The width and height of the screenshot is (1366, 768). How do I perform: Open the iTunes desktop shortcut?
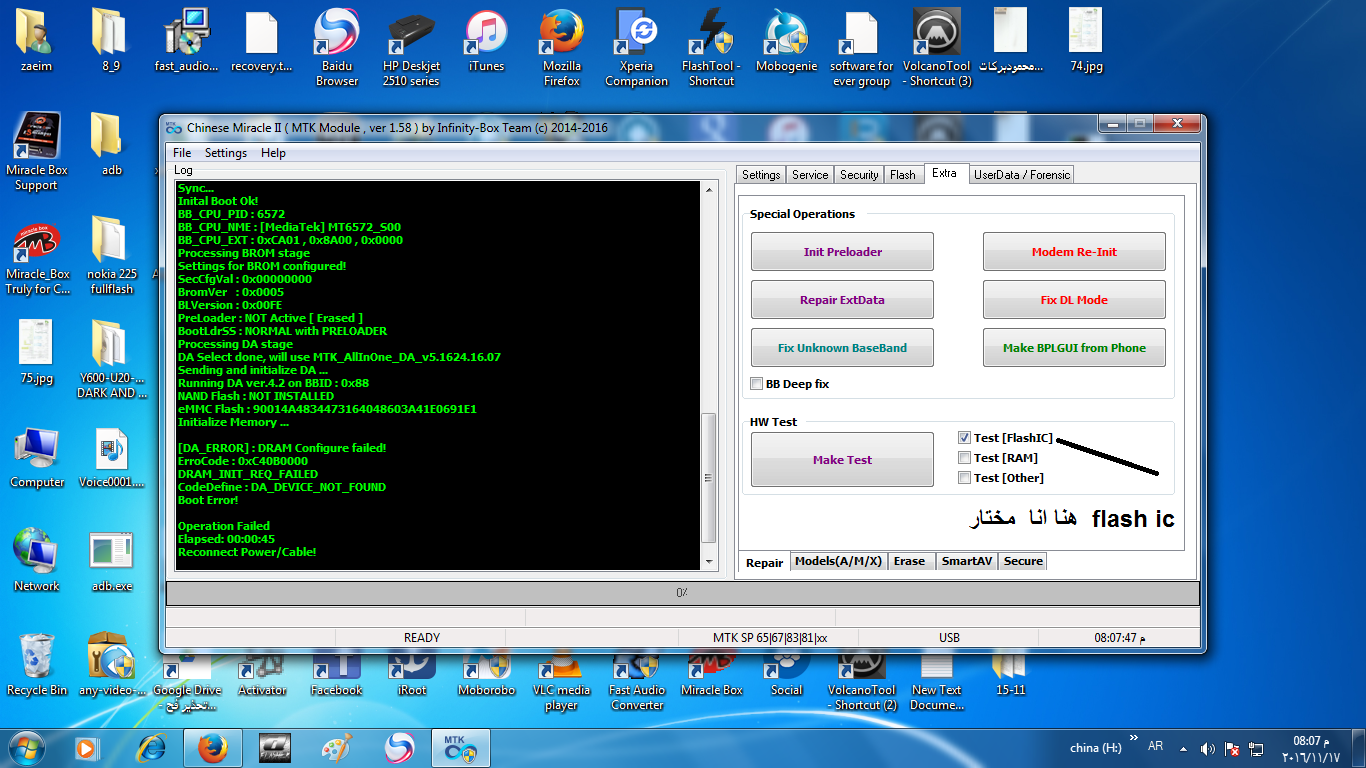pyautogui.click(x=487, y=41)
